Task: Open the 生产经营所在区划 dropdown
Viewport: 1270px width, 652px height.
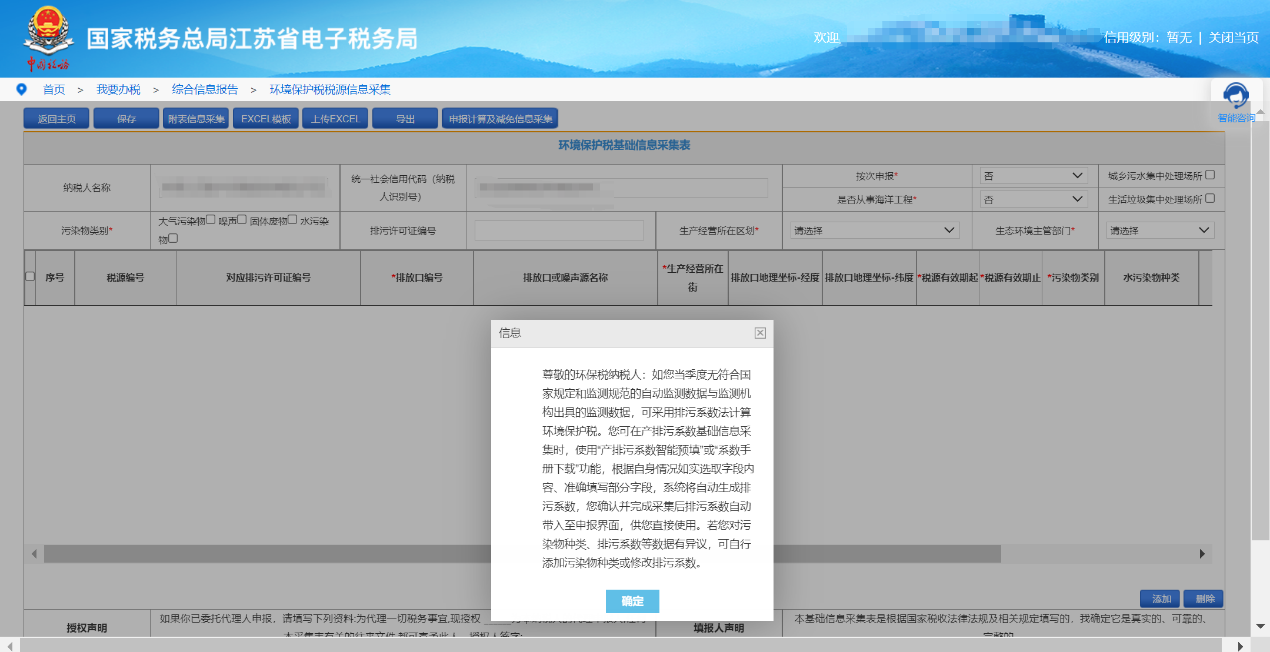Action: 874,230
